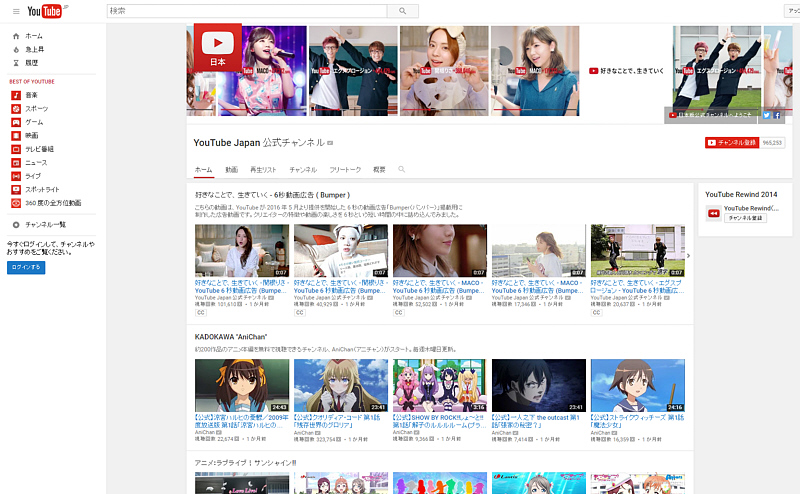
Task: Play first Bumper video with woman on sofa
Action: (242, 251)
